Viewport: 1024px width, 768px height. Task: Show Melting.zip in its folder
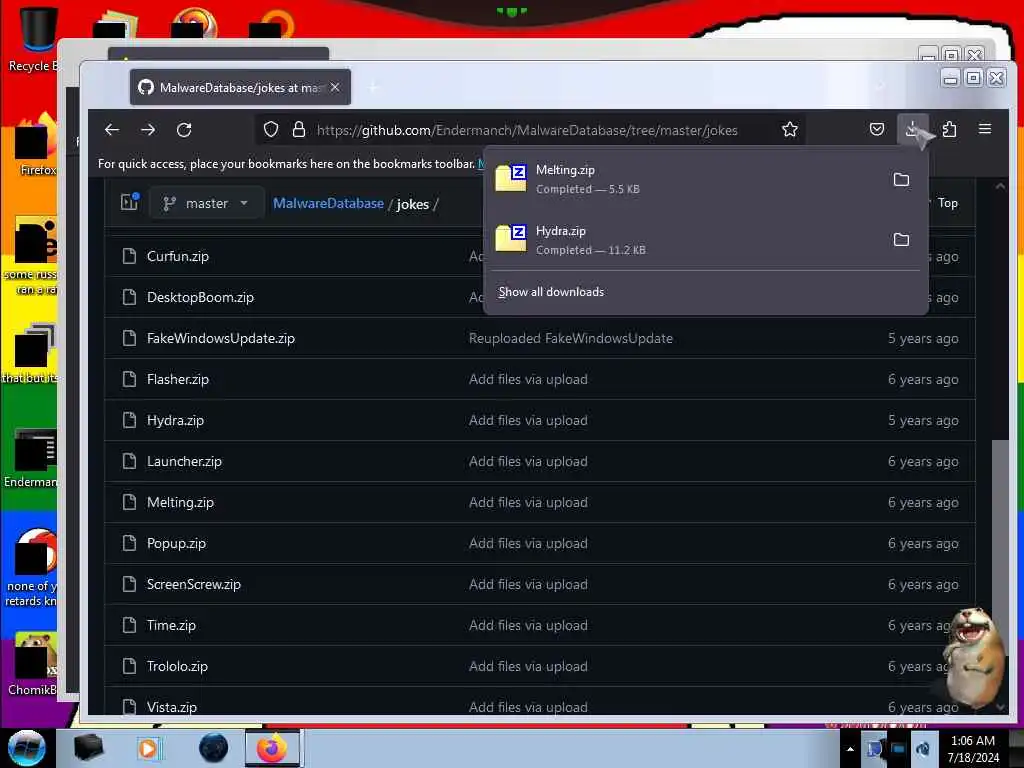click(901, 180)
